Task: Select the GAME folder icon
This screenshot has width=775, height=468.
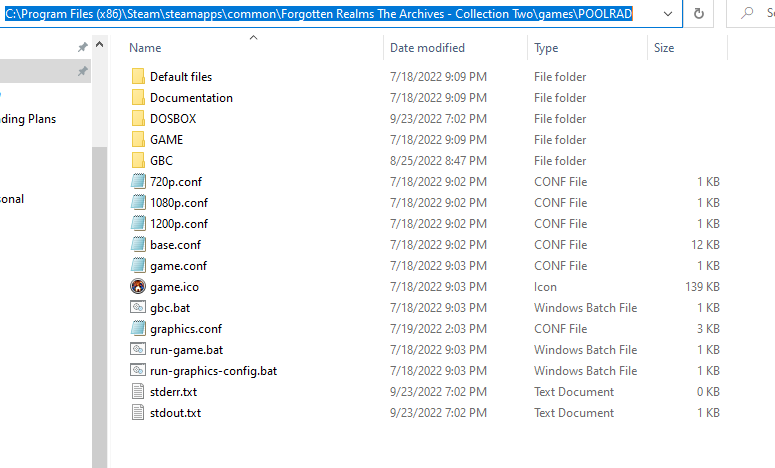Action: click(x=138, y=139)
